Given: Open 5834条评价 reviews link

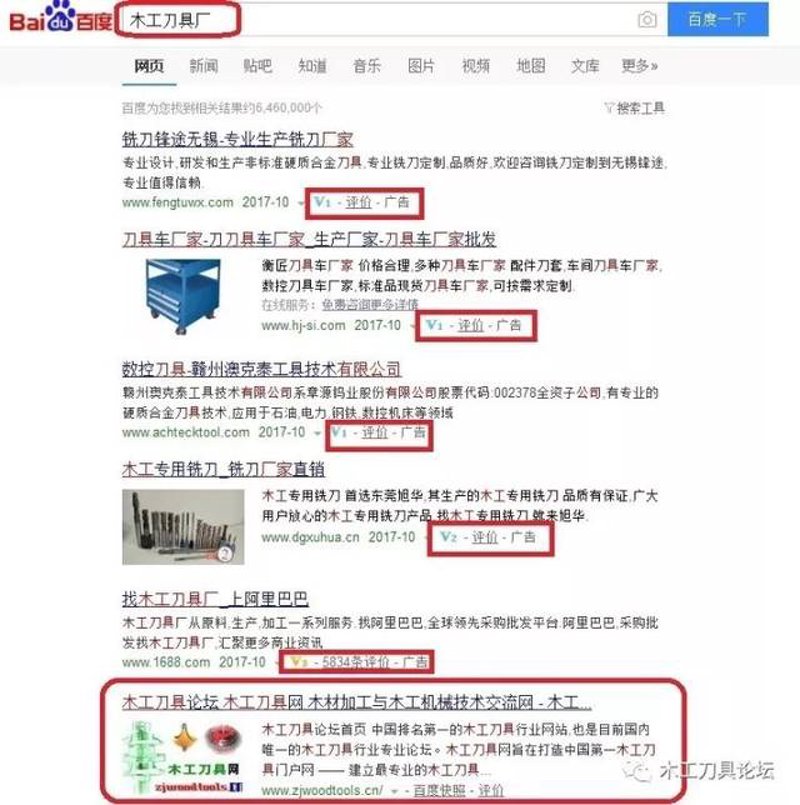Looking at the screenshot, I should (x=355, y=662).
